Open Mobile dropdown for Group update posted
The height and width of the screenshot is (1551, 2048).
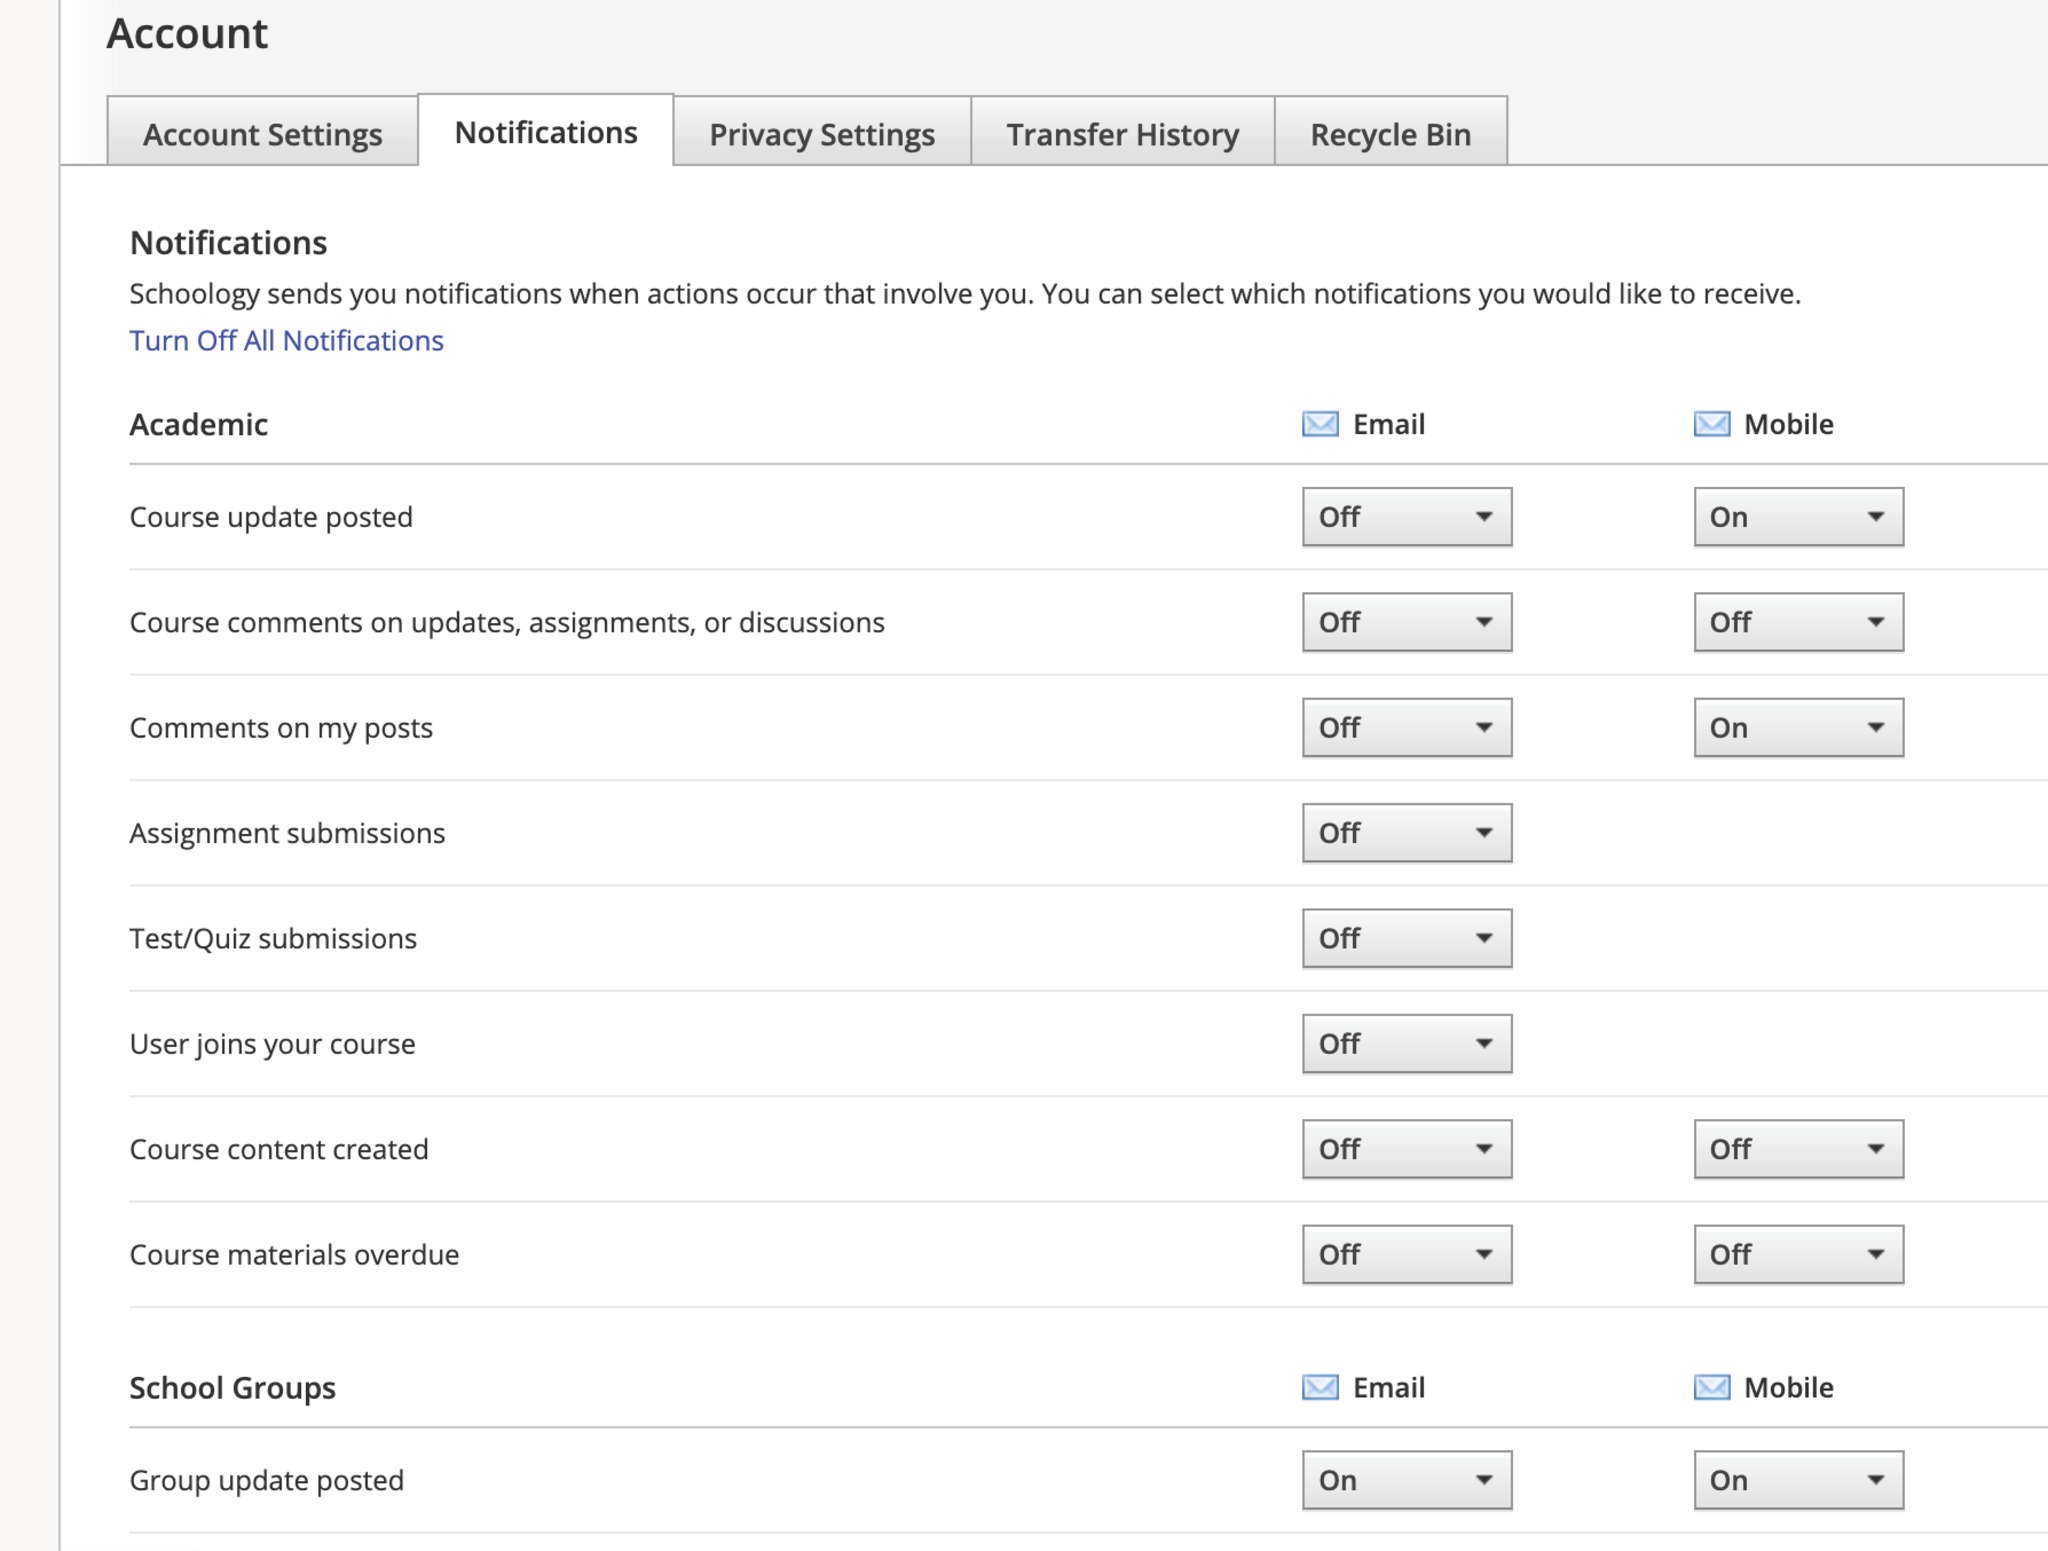pos(1797,1480)
